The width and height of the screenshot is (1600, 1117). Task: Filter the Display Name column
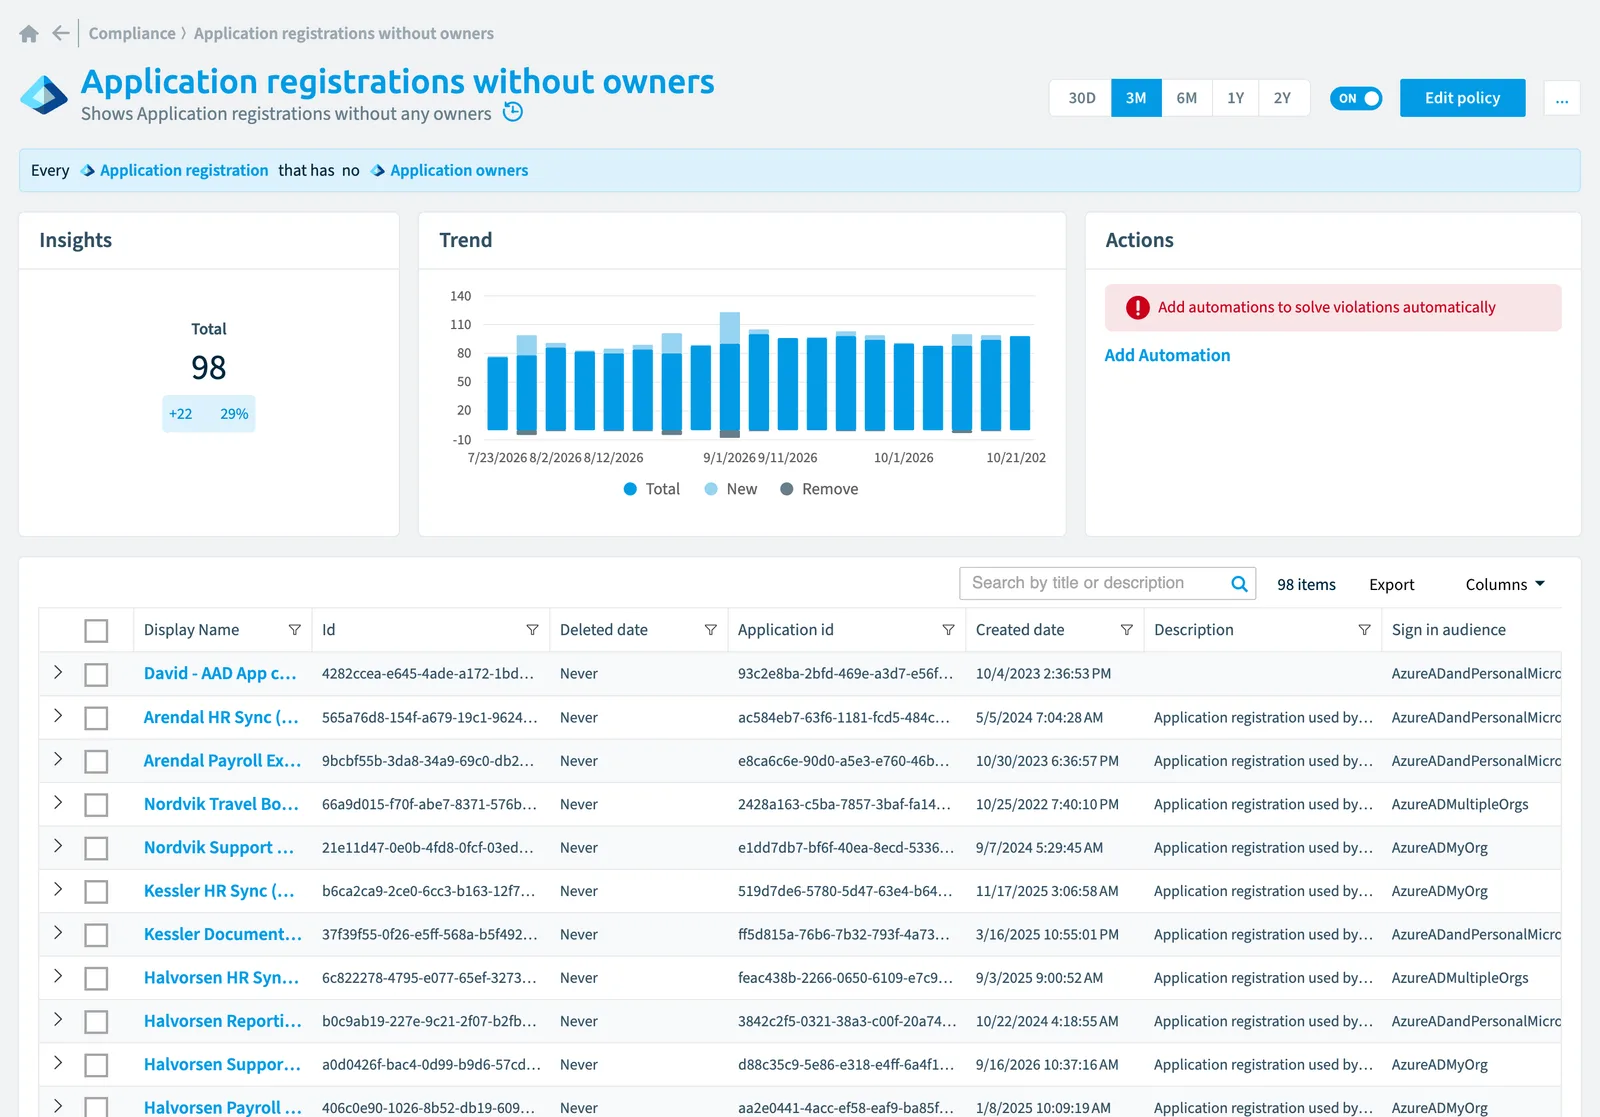(x=295, y=630)
